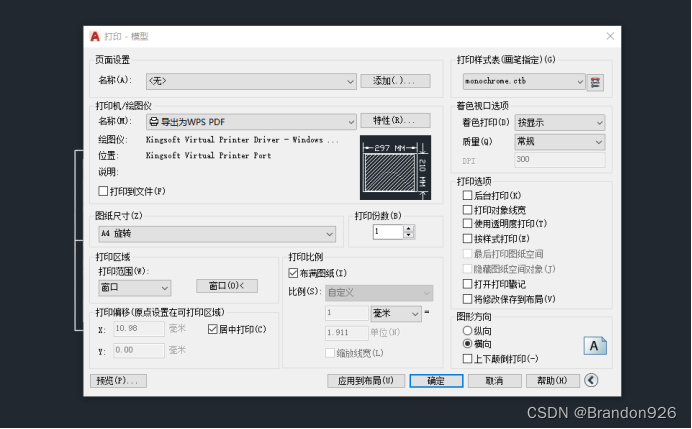Select 纵向 orientation radio button

[x=467, y=331]
